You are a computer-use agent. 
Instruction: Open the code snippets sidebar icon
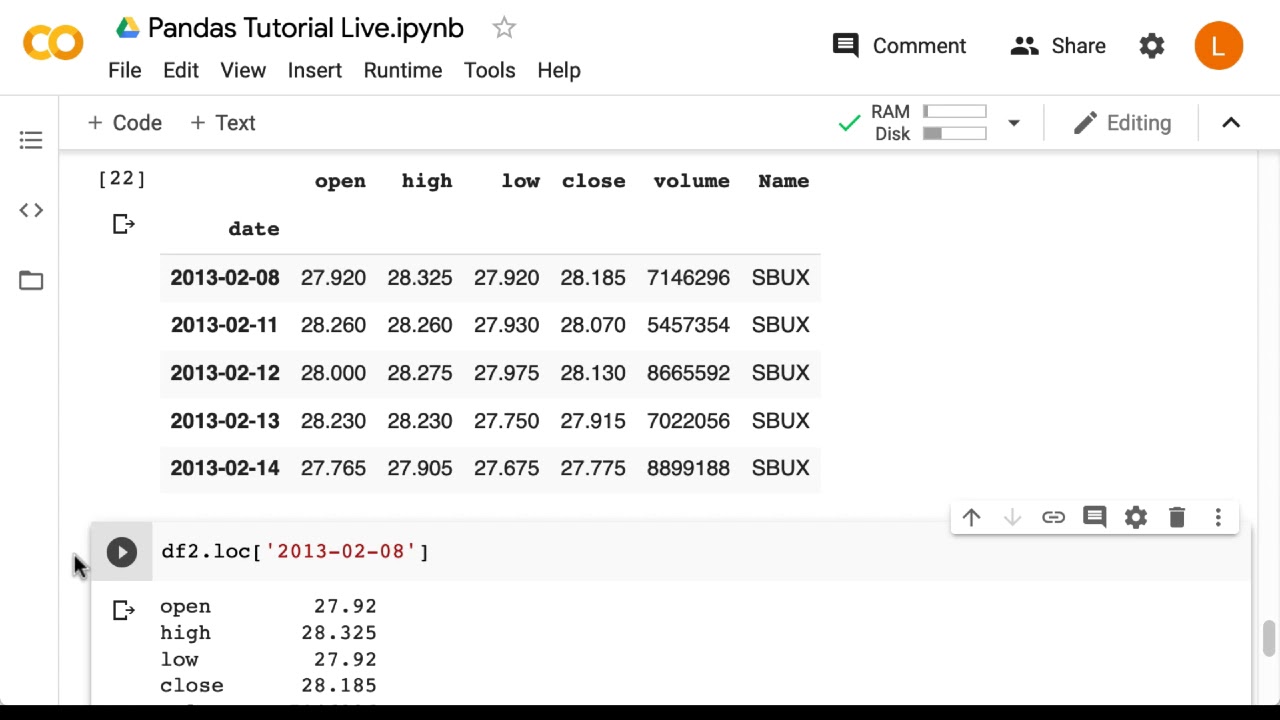pyautogui.click(x=31, y=210)
